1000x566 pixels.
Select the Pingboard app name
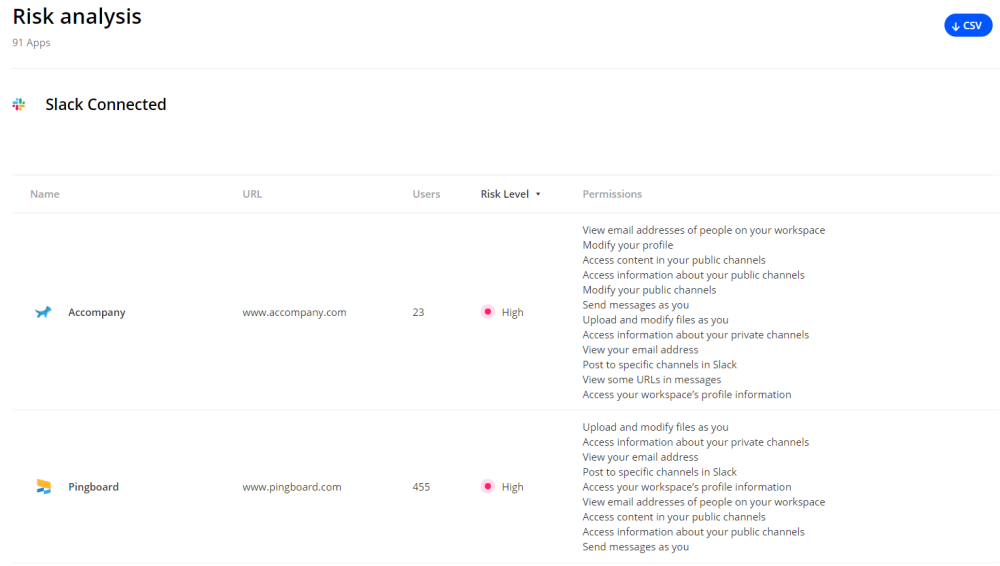click(93, 487)
